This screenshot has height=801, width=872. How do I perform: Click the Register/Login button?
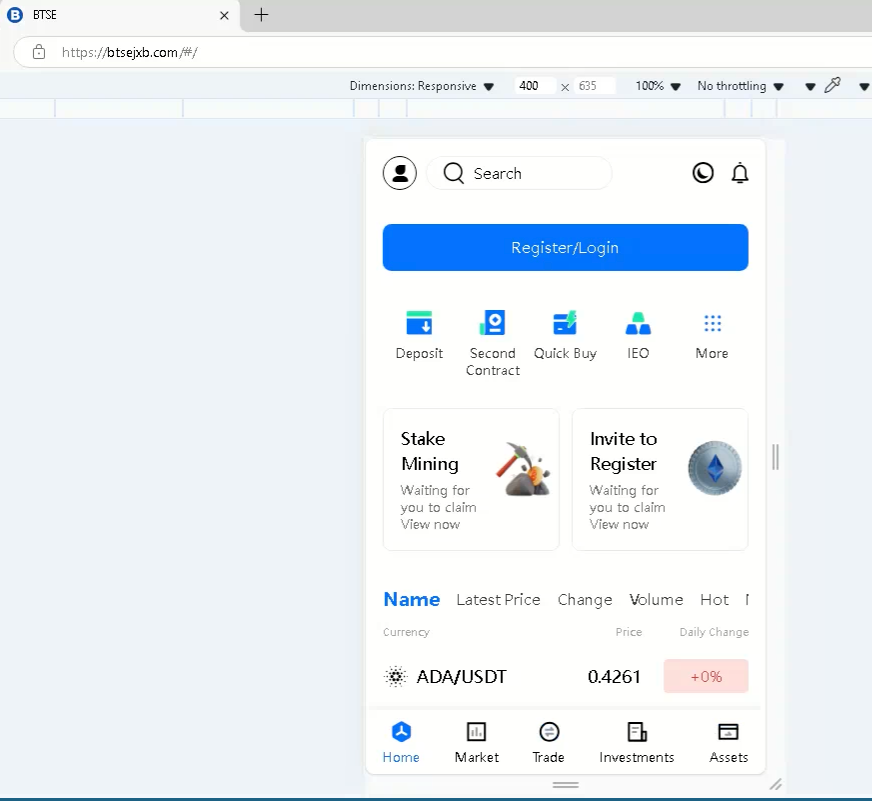pyautogui.click(x=565, y=247)
